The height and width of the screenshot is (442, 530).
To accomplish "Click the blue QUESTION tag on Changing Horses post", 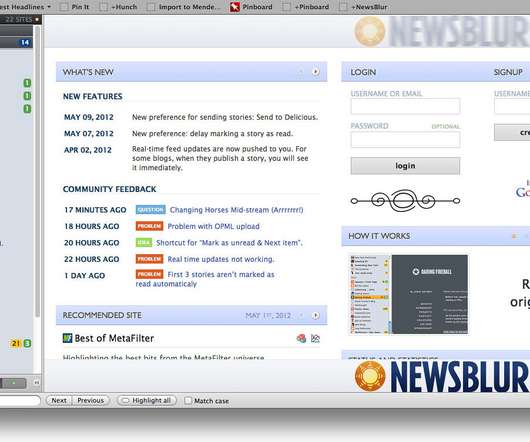I will 150,210.
